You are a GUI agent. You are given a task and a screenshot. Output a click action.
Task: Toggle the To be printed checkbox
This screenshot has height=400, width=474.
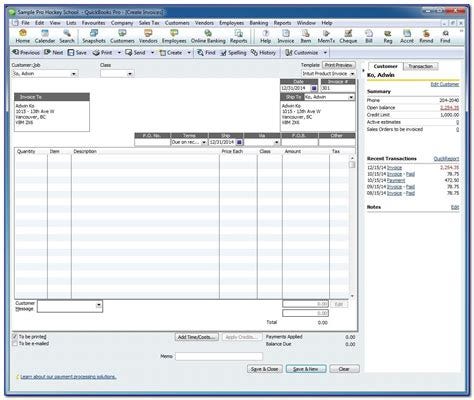tap(15, 337)
